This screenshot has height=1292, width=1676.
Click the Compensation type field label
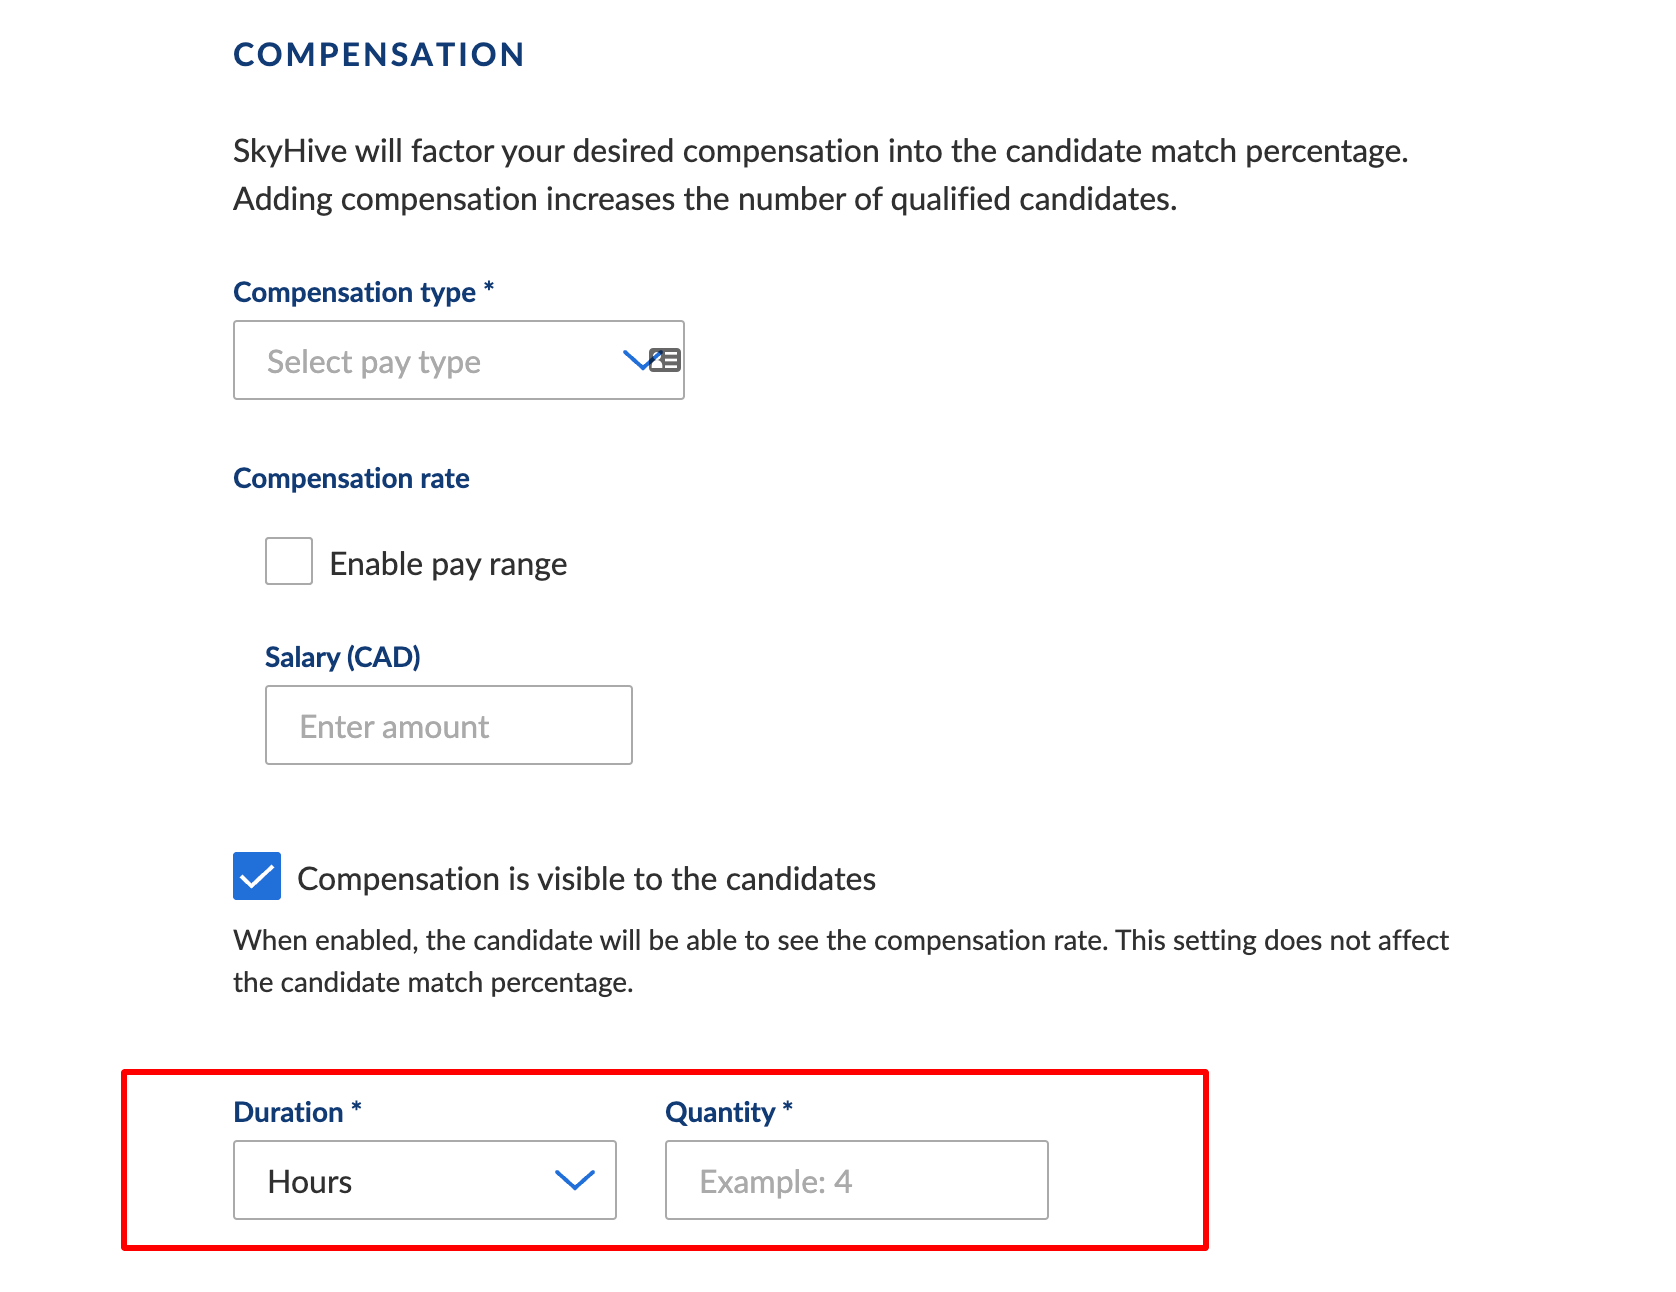click(364, 292)
